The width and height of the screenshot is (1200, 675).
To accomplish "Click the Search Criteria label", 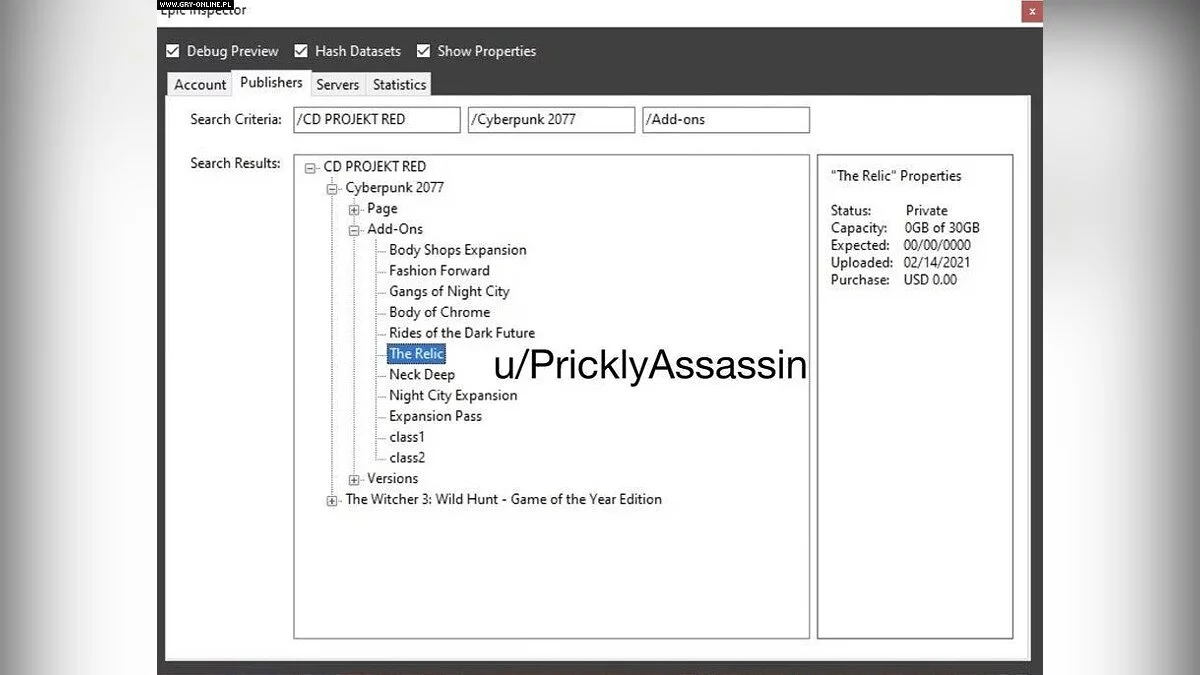I will click(x=236, y=120).
